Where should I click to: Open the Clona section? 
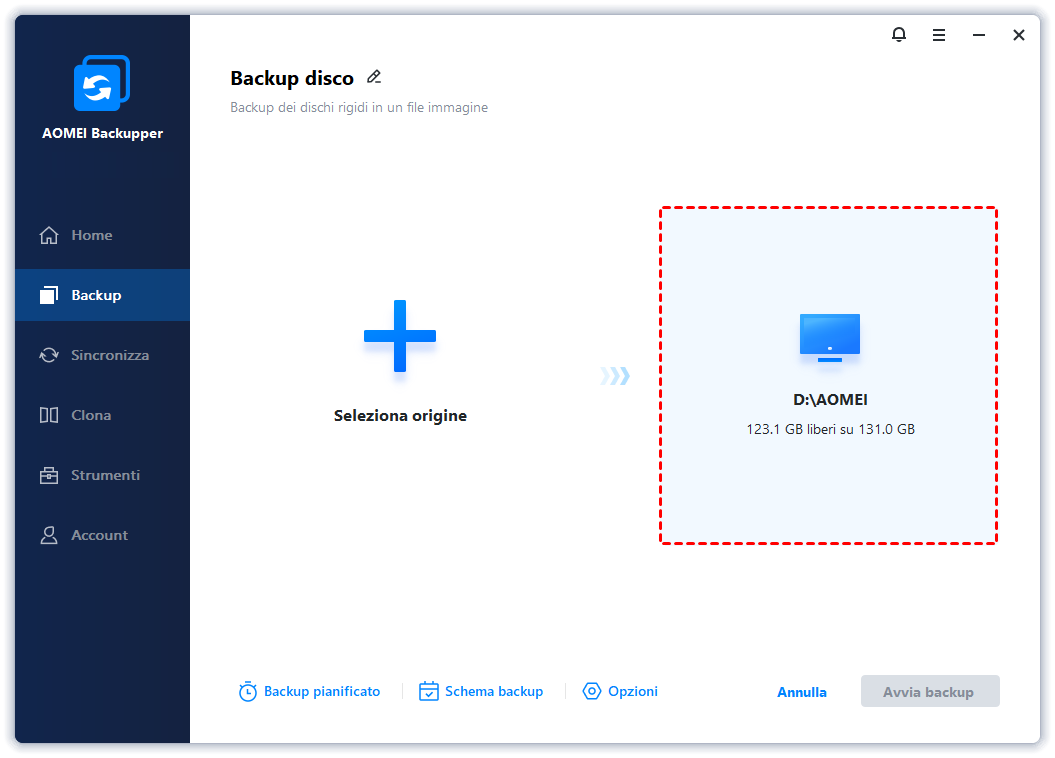(x=102, y=415)
